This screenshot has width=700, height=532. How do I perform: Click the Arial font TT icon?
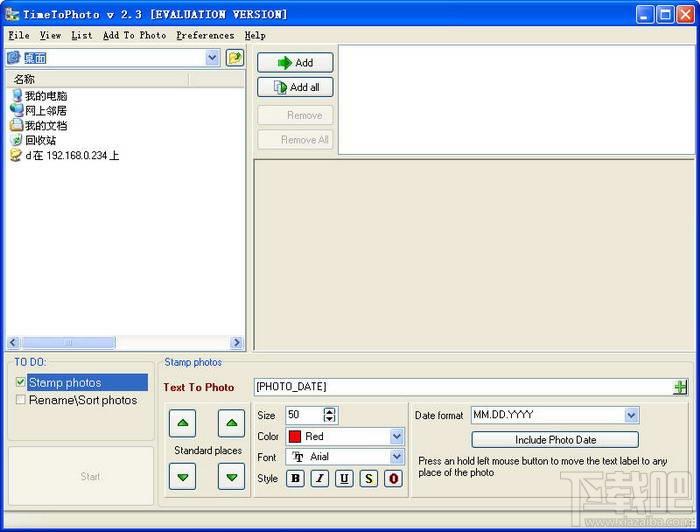pos(298,457)
